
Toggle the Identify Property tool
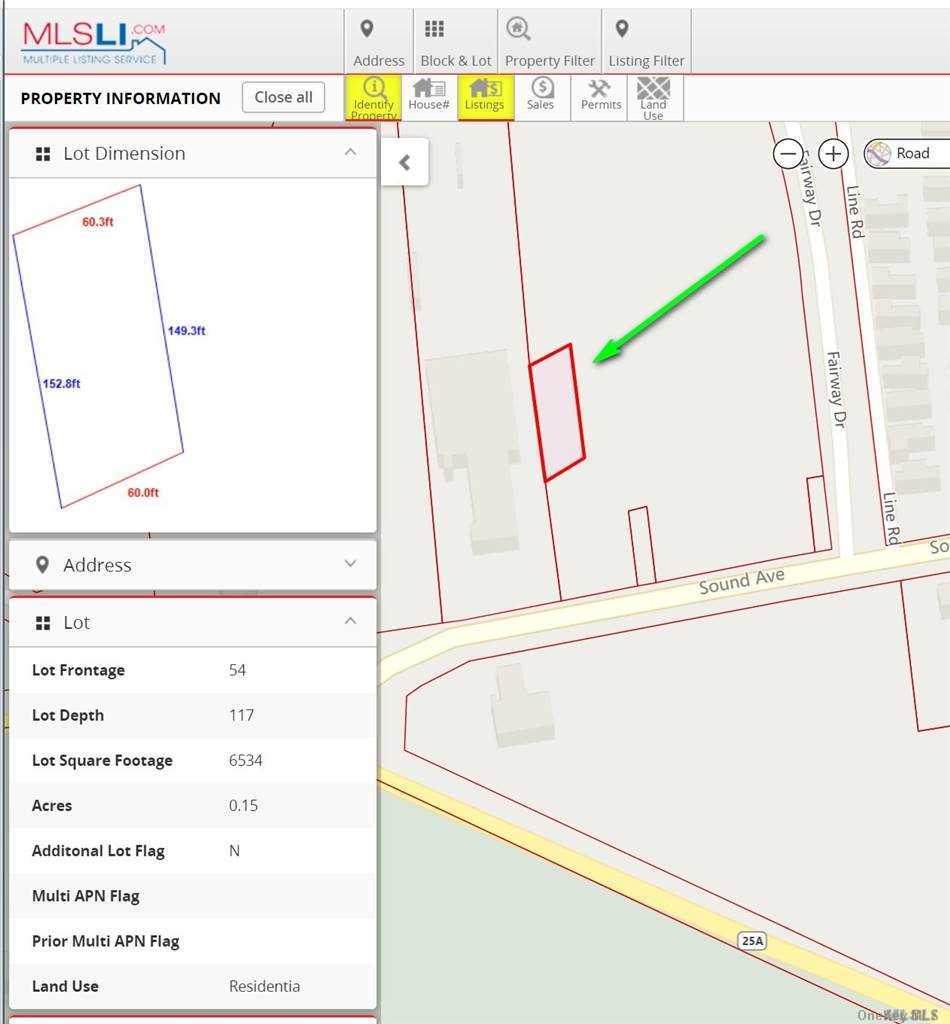373,98
